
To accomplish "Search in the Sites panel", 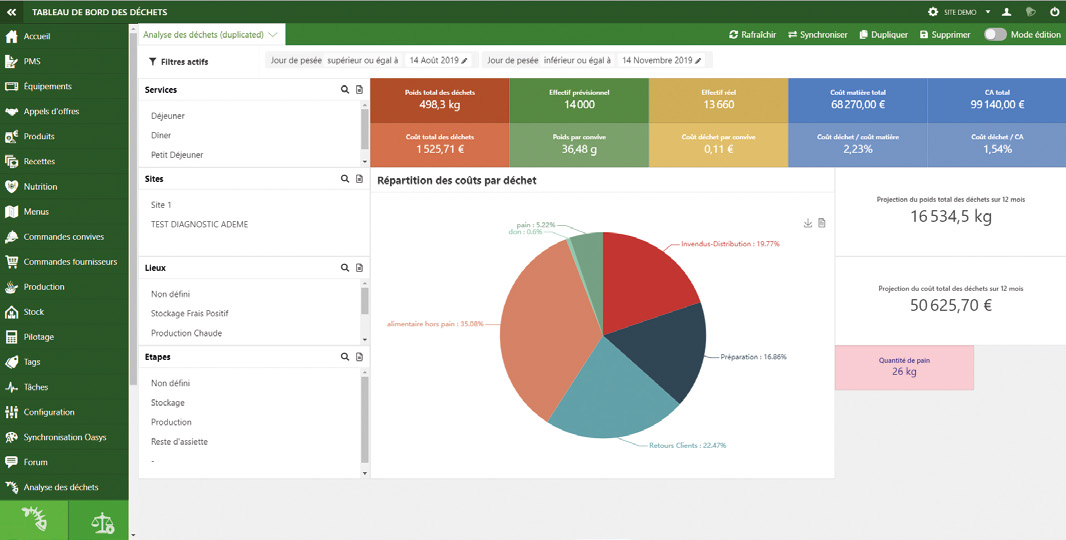I will click(345, 179).
